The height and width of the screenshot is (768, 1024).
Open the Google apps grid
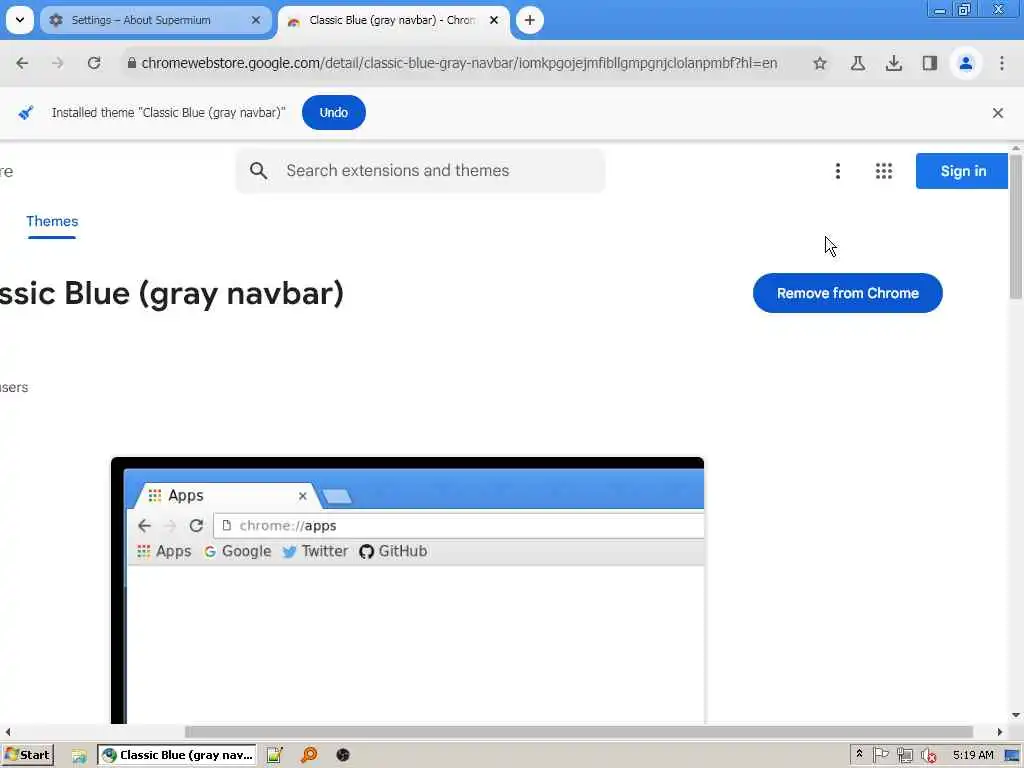pos(884,171)
